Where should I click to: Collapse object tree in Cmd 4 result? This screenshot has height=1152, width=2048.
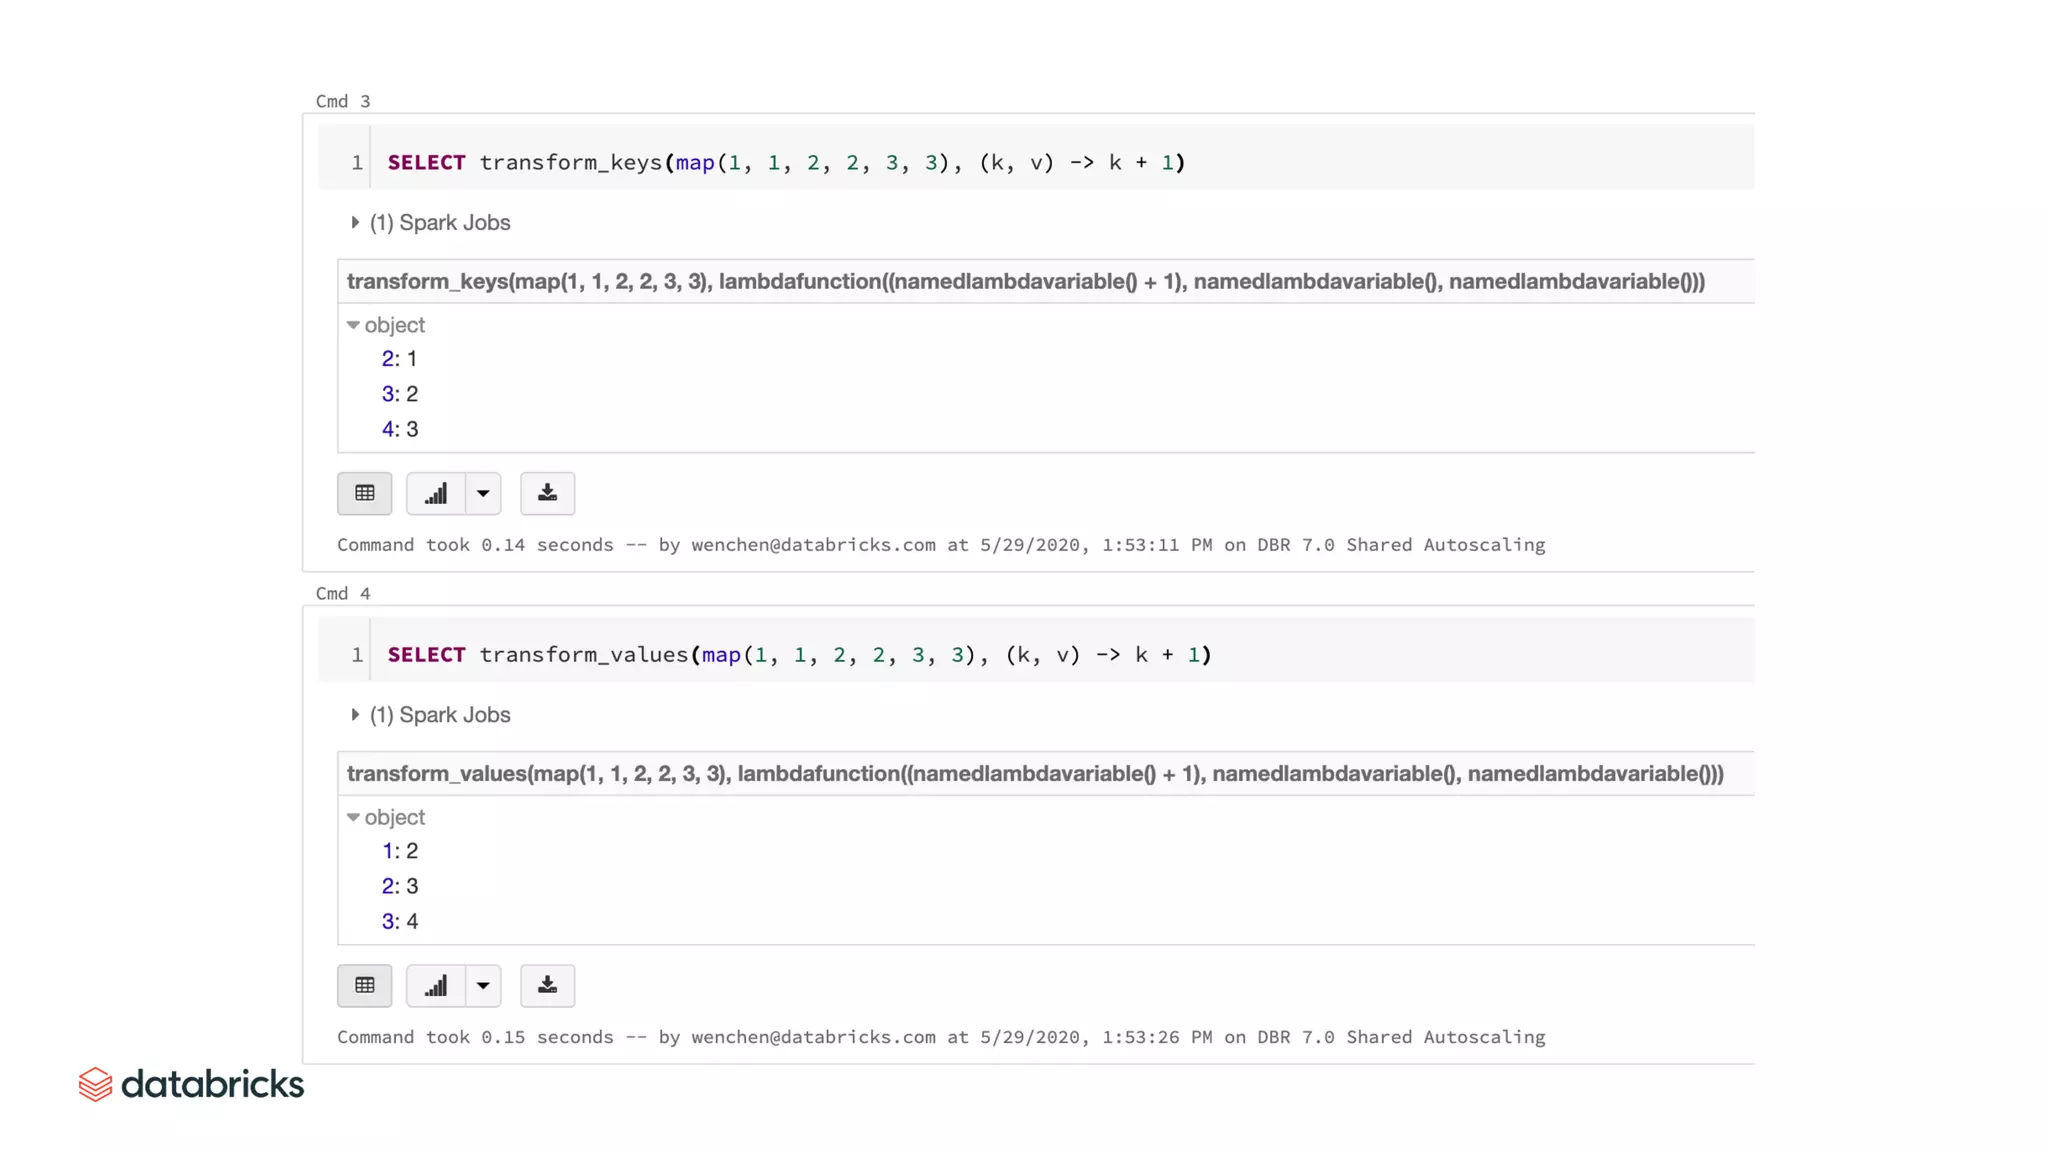pyautogui.click(x=353, y=817)
